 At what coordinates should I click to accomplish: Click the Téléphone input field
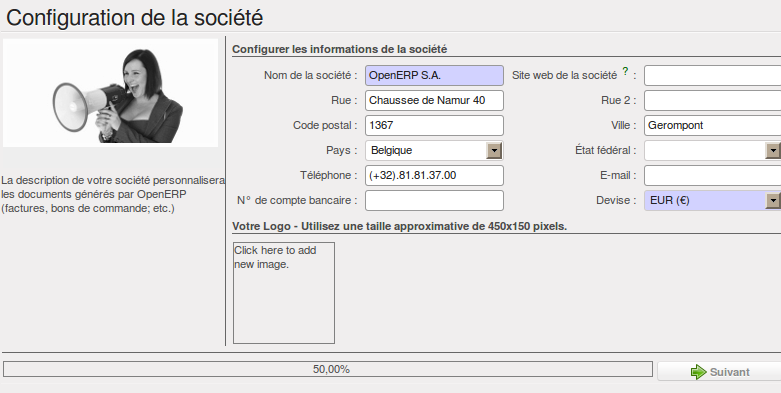click(x=434, y=175)
